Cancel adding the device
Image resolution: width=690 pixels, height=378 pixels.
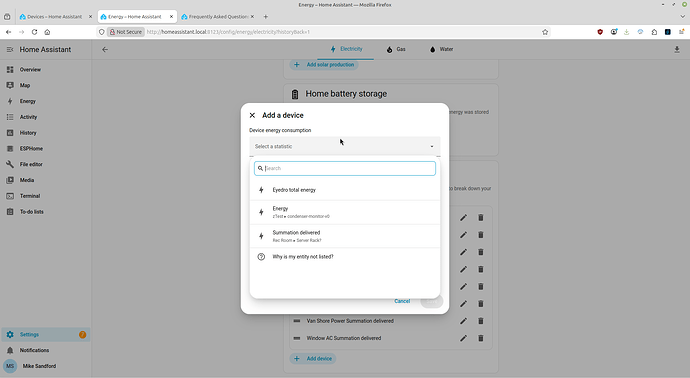[x=402, y=301]
